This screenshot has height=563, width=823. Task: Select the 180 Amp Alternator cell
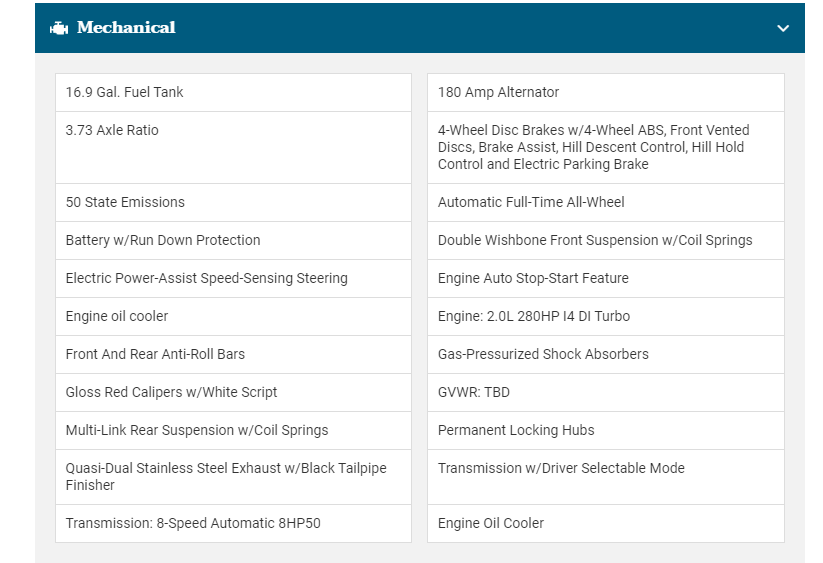(498, 92)
